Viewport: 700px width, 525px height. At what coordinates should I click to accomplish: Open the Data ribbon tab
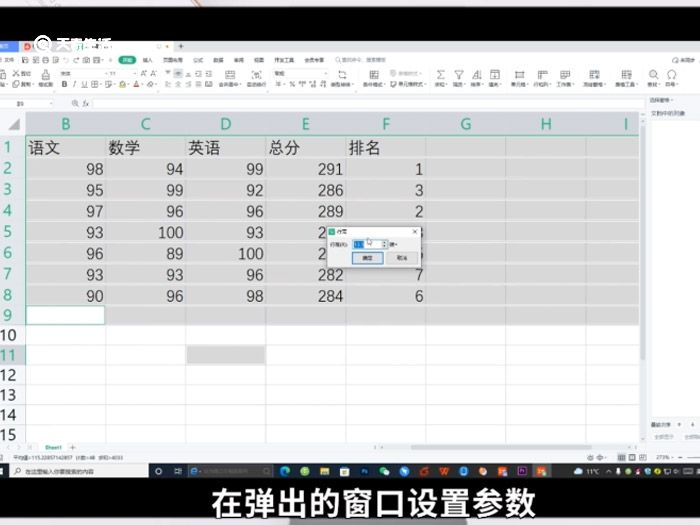[218, 60]
